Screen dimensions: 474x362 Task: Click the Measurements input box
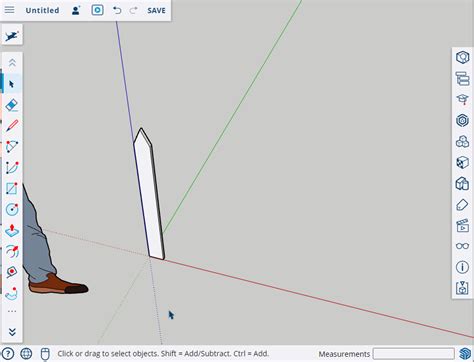point(413,354)
